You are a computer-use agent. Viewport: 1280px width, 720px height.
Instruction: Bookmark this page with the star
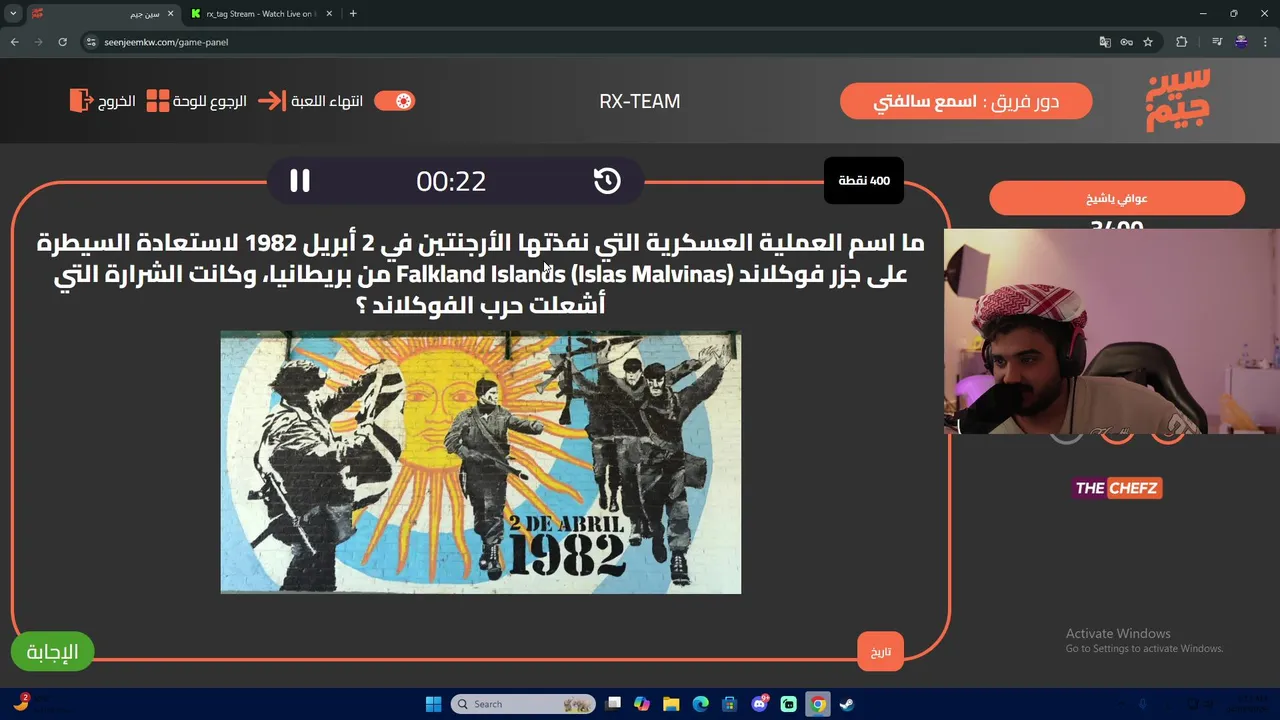tap(1148, 42)
